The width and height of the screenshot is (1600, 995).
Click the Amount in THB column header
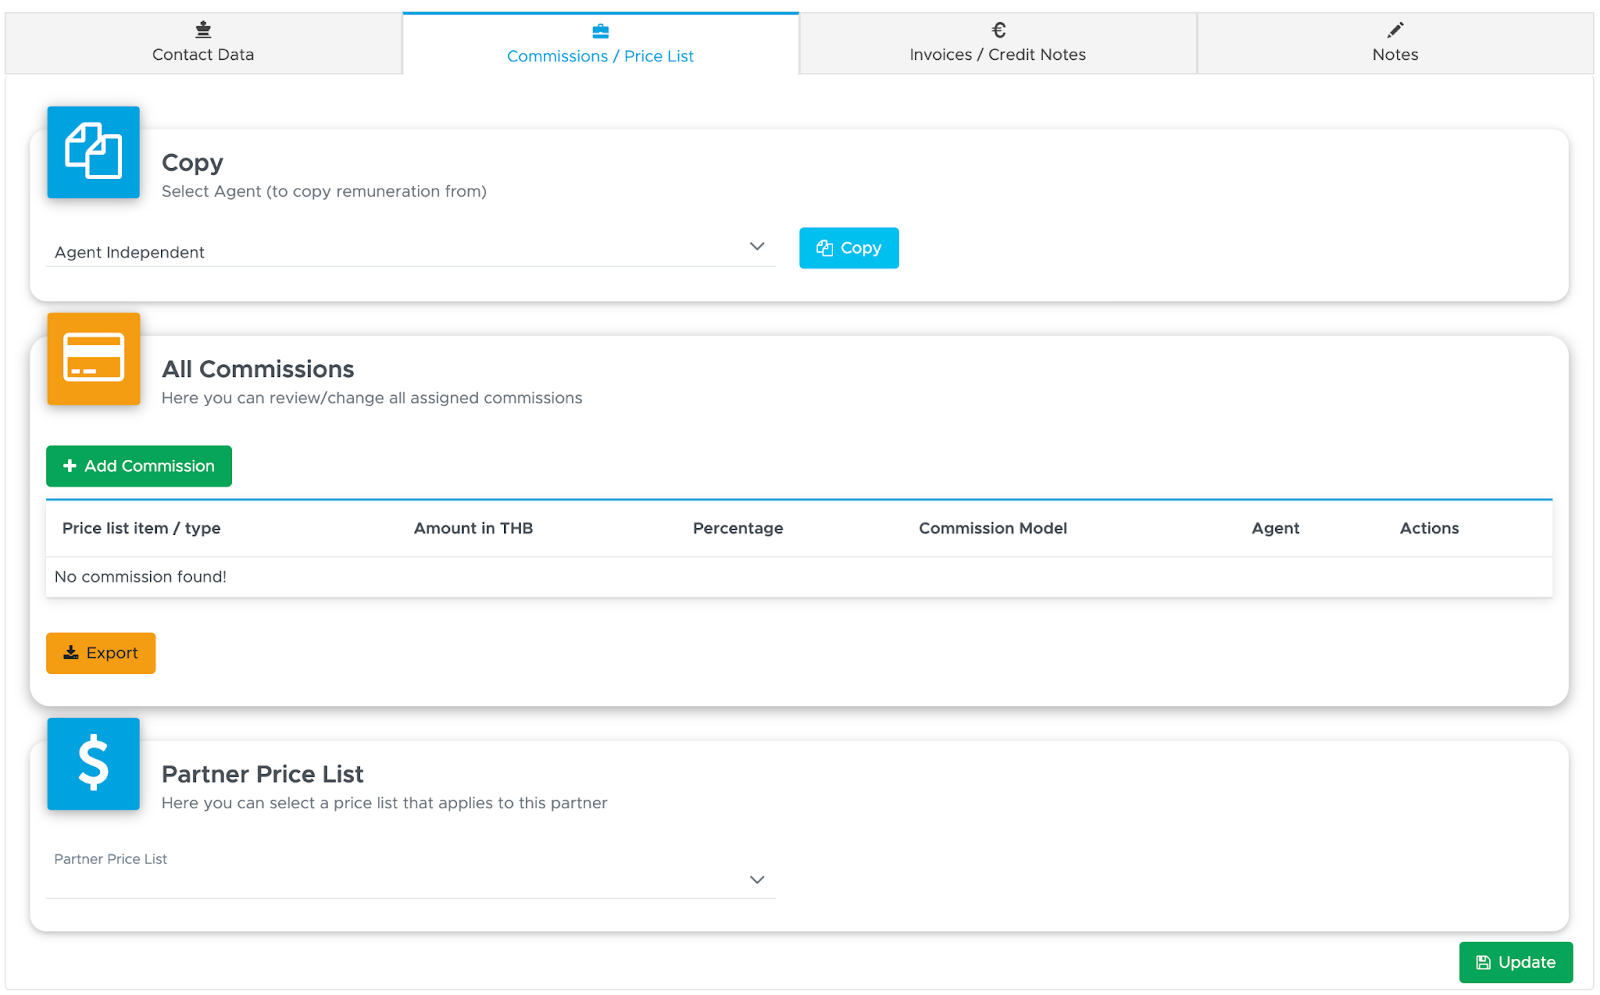pos(473,528)
